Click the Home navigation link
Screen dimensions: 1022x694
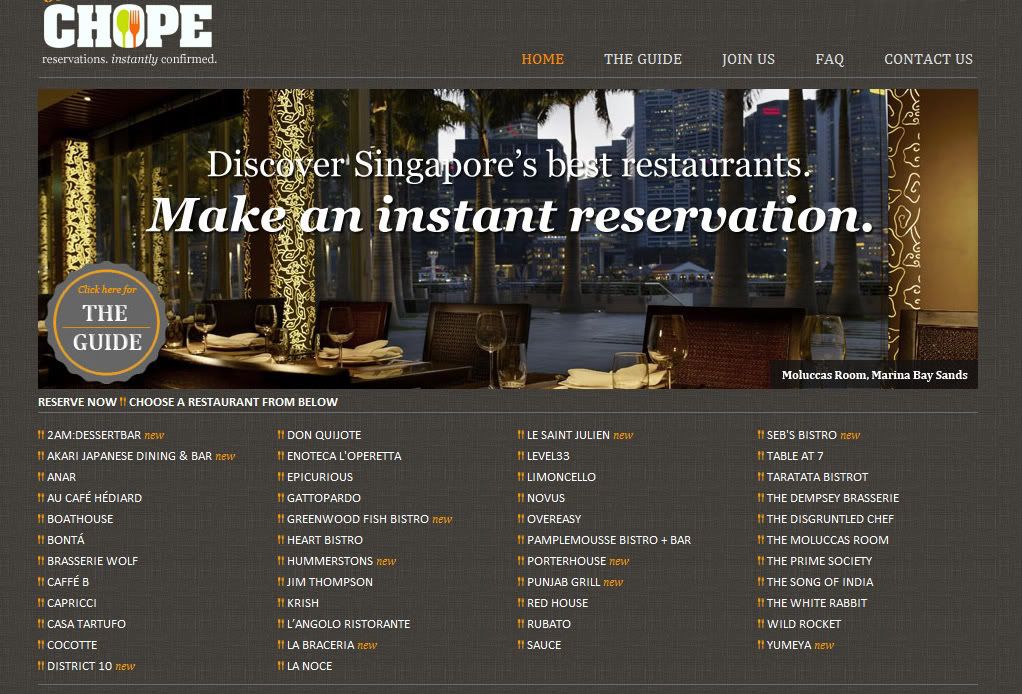(x=542, y=59)
